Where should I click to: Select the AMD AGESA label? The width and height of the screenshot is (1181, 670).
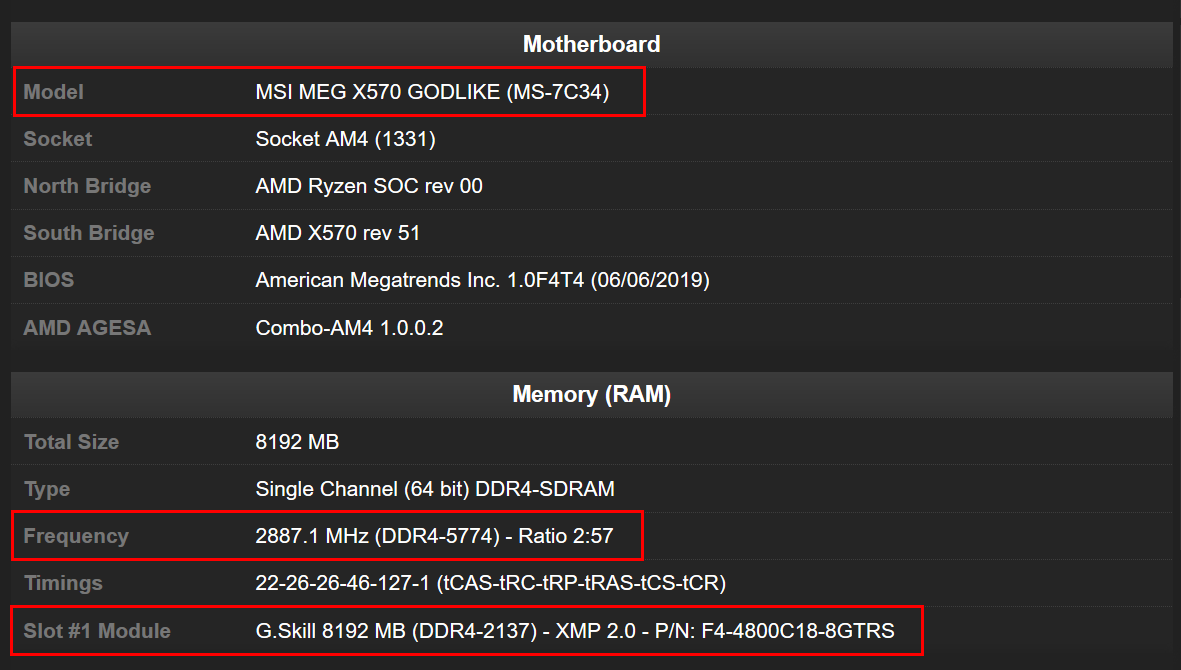tap(87, 328)
